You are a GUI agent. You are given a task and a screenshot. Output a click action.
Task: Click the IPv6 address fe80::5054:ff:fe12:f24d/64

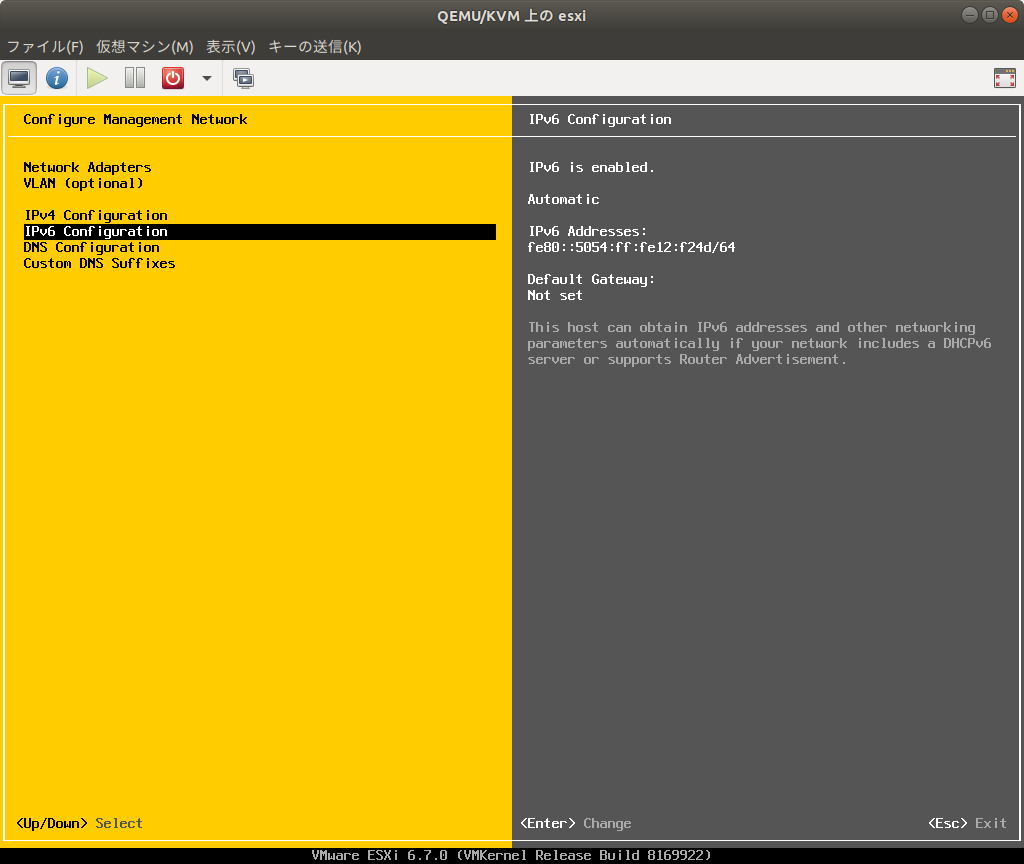click(631, 248)
